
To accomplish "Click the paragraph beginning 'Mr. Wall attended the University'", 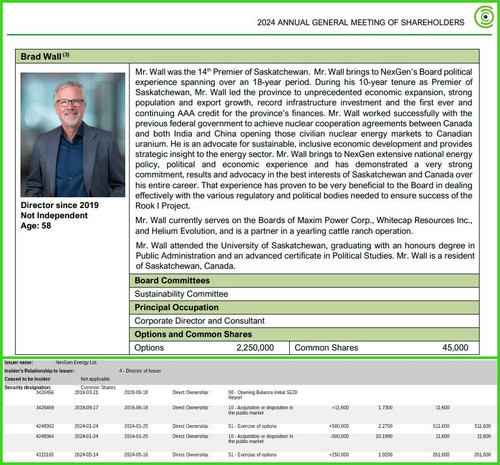I will coord(305,256).
